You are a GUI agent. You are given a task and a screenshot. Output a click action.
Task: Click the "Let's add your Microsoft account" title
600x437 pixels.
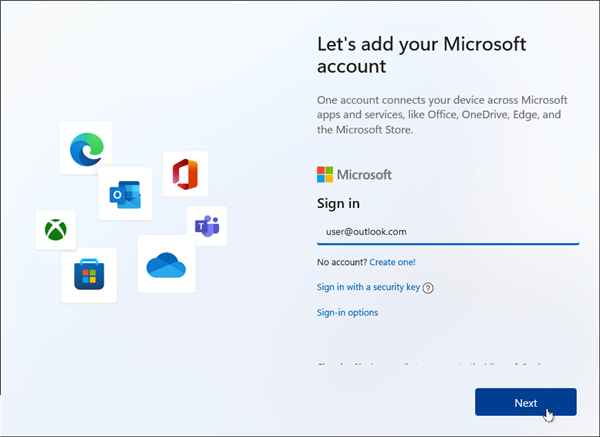(x=422, y=55)
